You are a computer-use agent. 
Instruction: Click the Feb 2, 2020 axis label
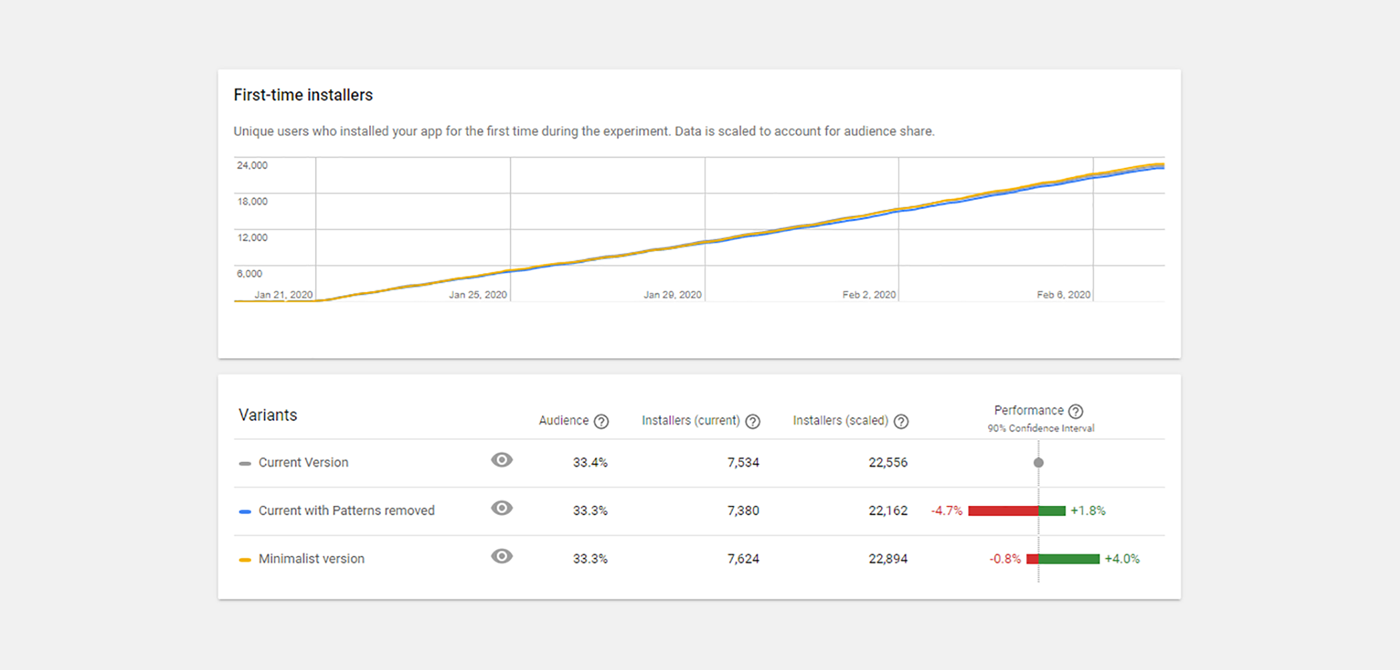(870, 295)
